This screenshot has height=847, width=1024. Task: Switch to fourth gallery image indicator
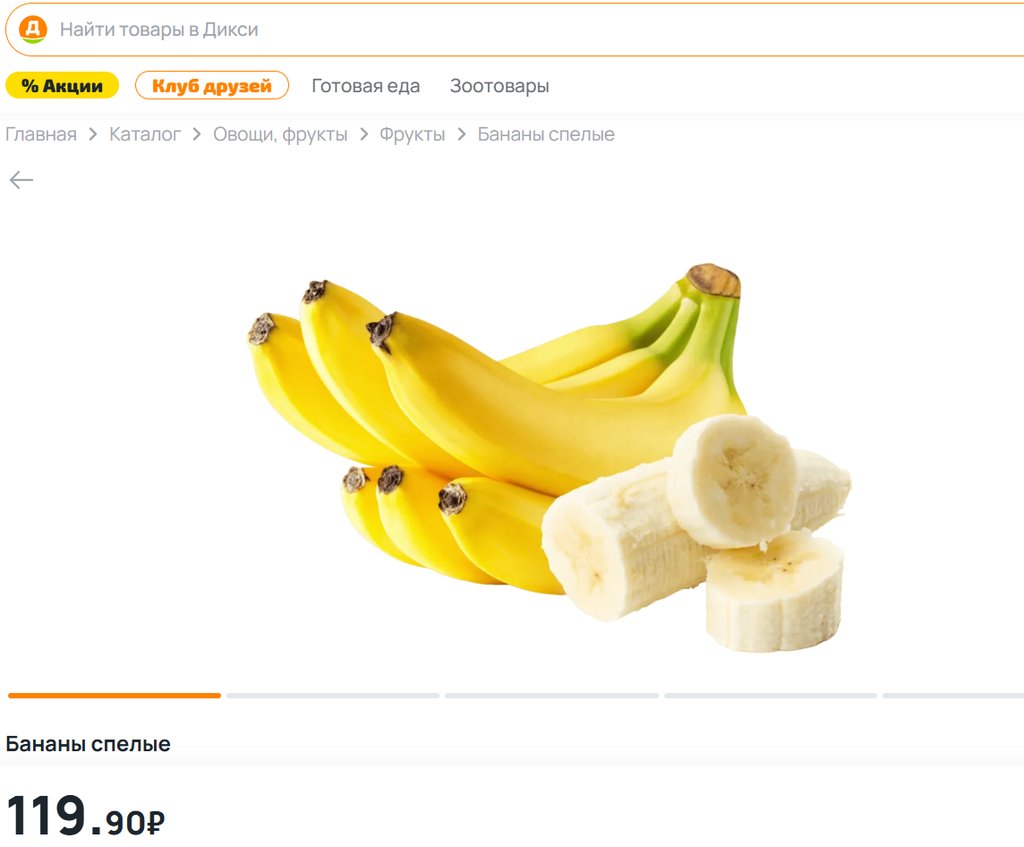(x=771, y=695)
